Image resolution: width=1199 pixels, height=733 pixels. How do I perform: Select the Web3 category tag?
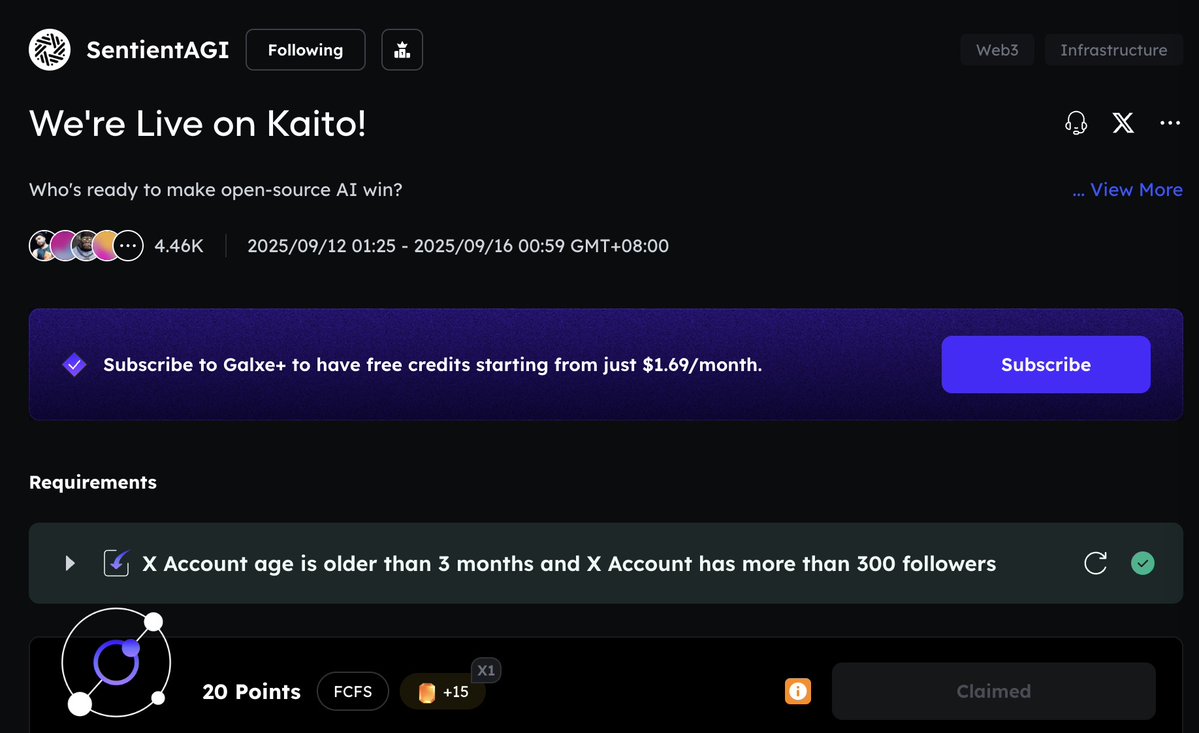point(997,50)
